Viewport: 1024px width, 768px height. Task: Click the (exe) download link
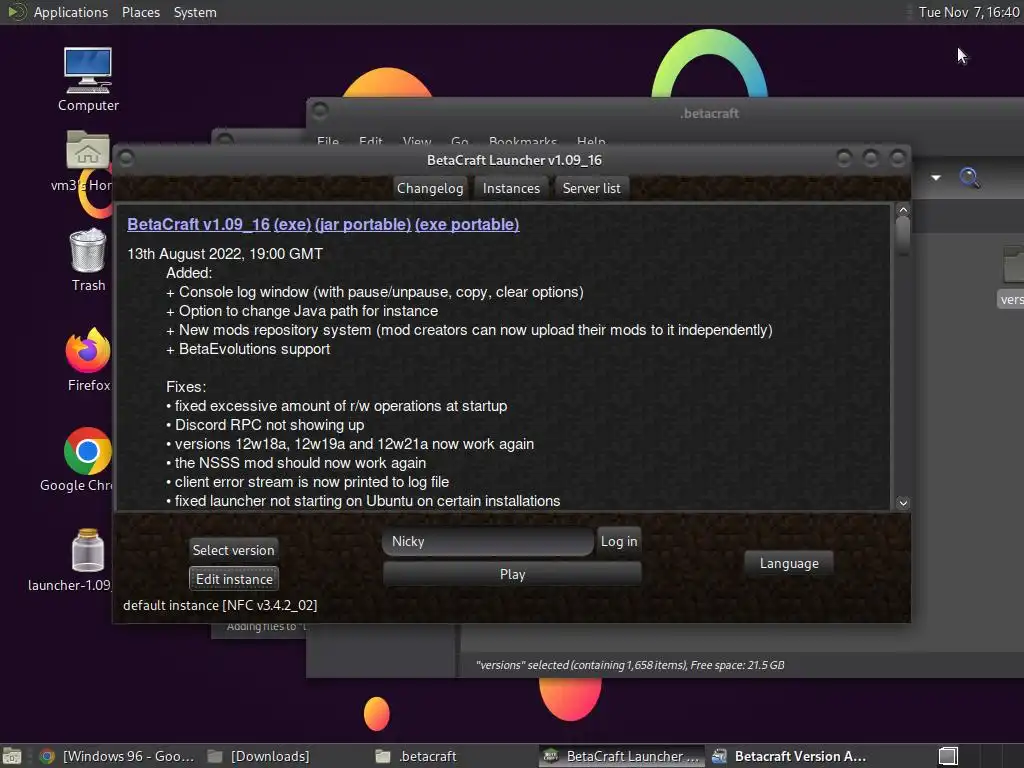293,225
